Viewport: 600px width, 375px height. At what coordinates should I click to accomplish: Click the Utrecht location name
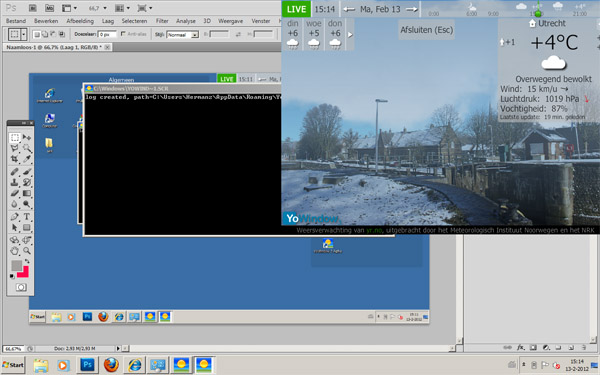pyautogui.click(x=551, y=23)
